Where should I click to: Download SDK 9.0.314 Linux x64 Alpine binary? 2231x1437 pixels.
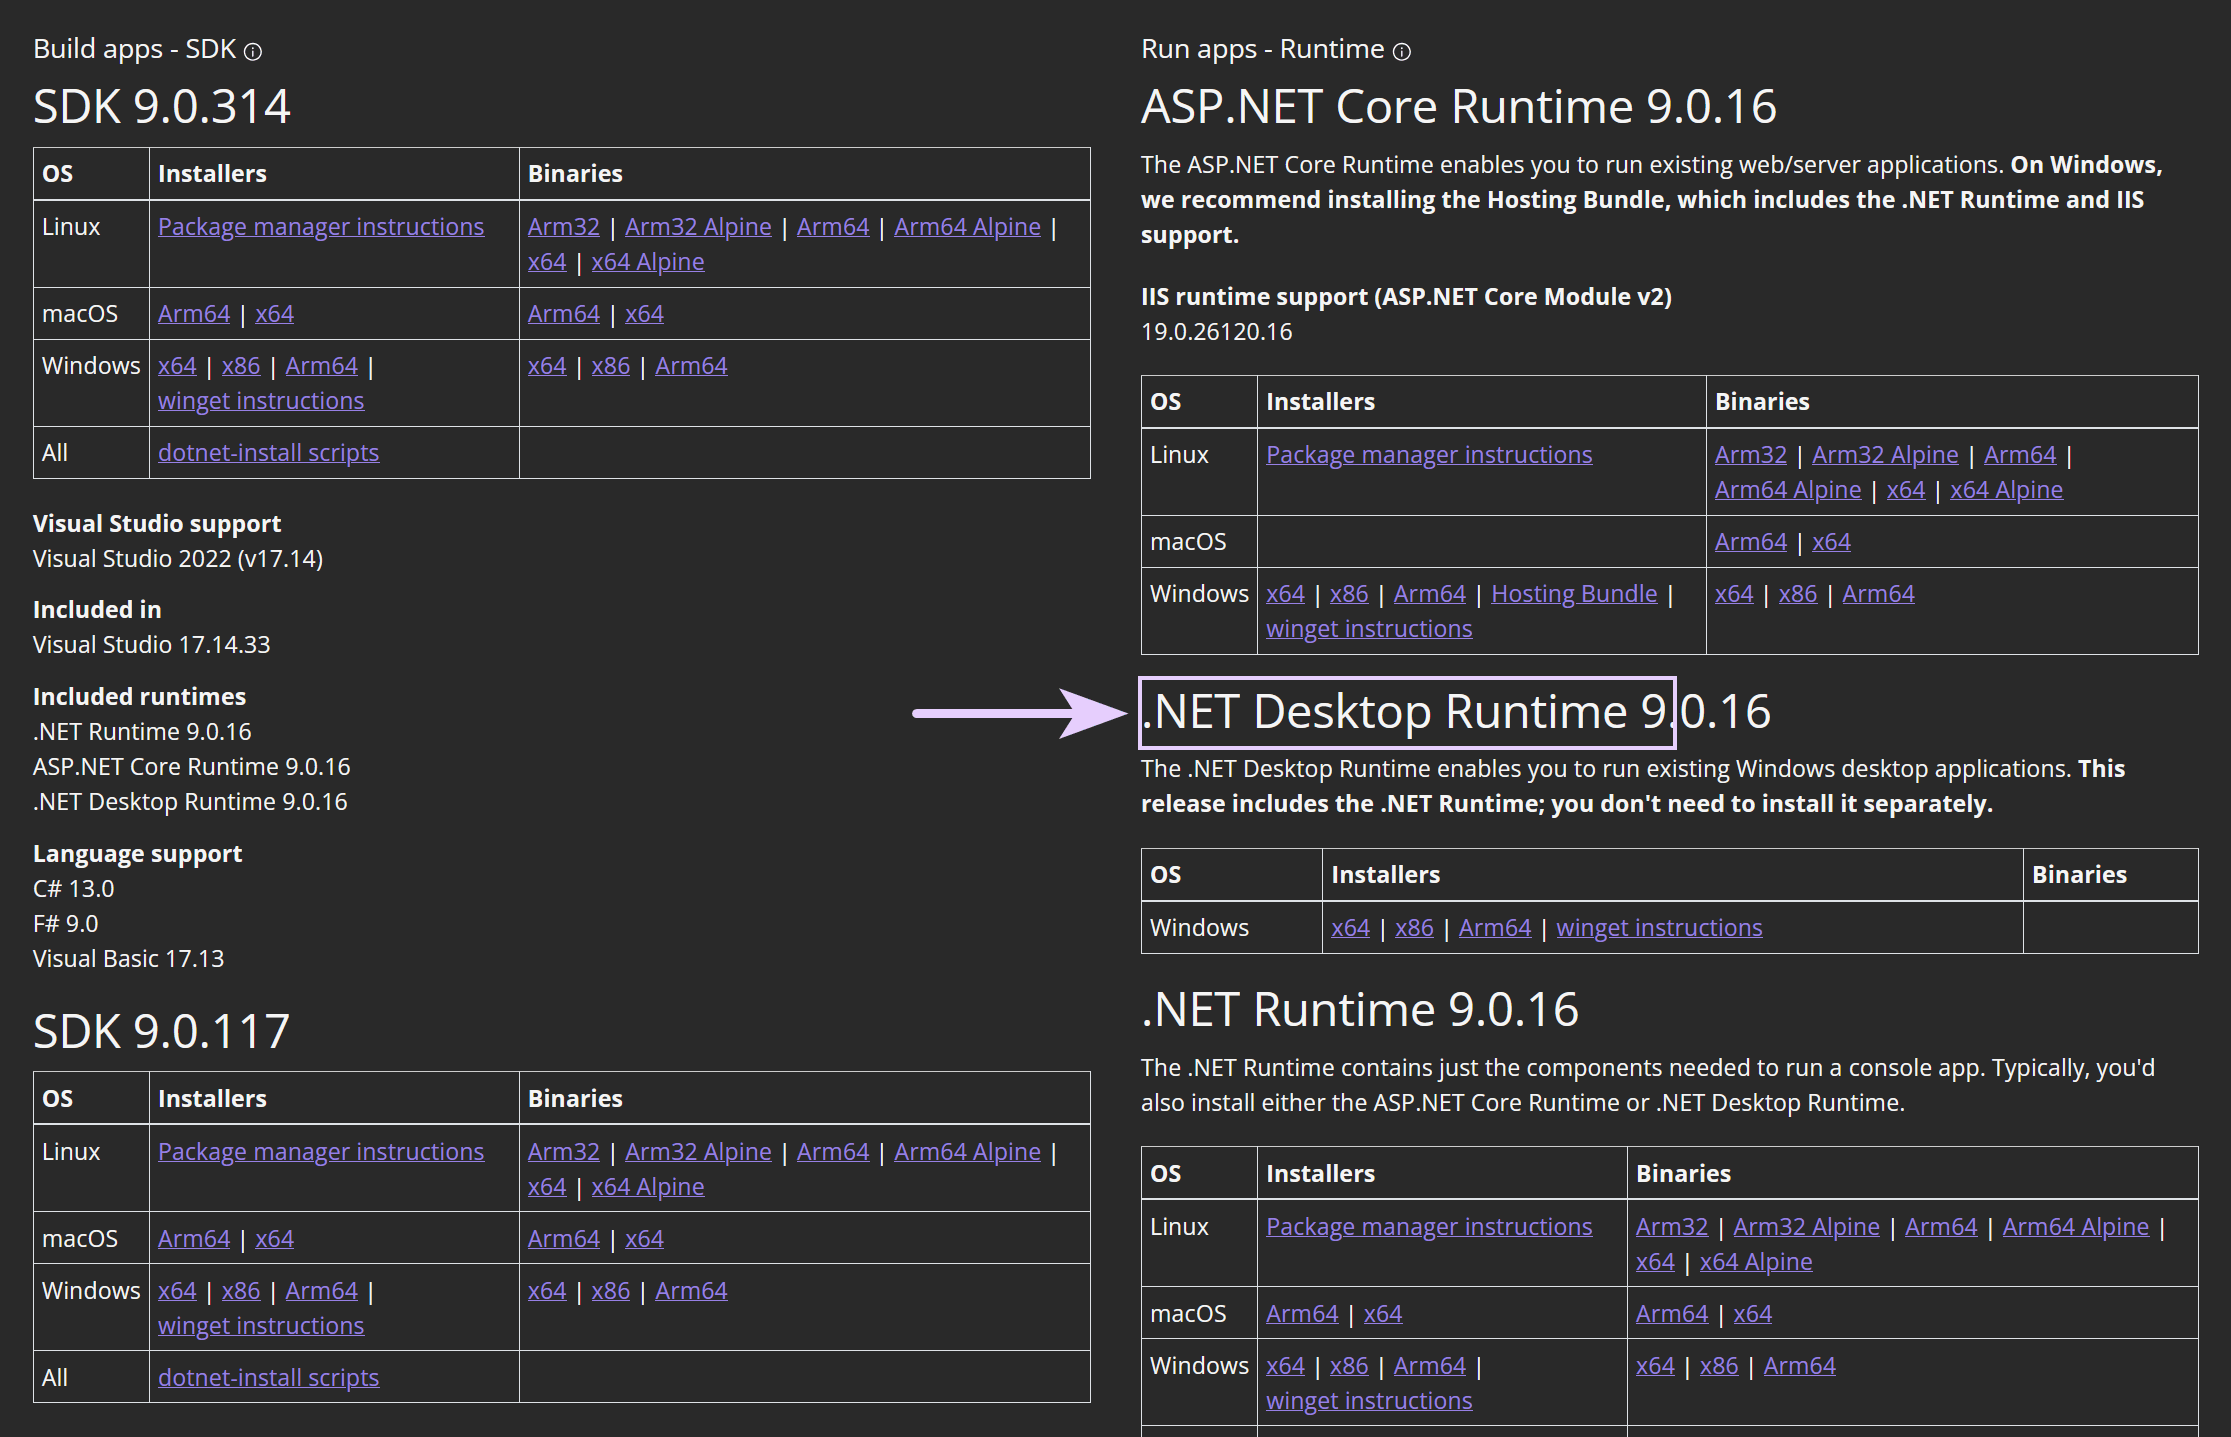(x=648, y=262)
